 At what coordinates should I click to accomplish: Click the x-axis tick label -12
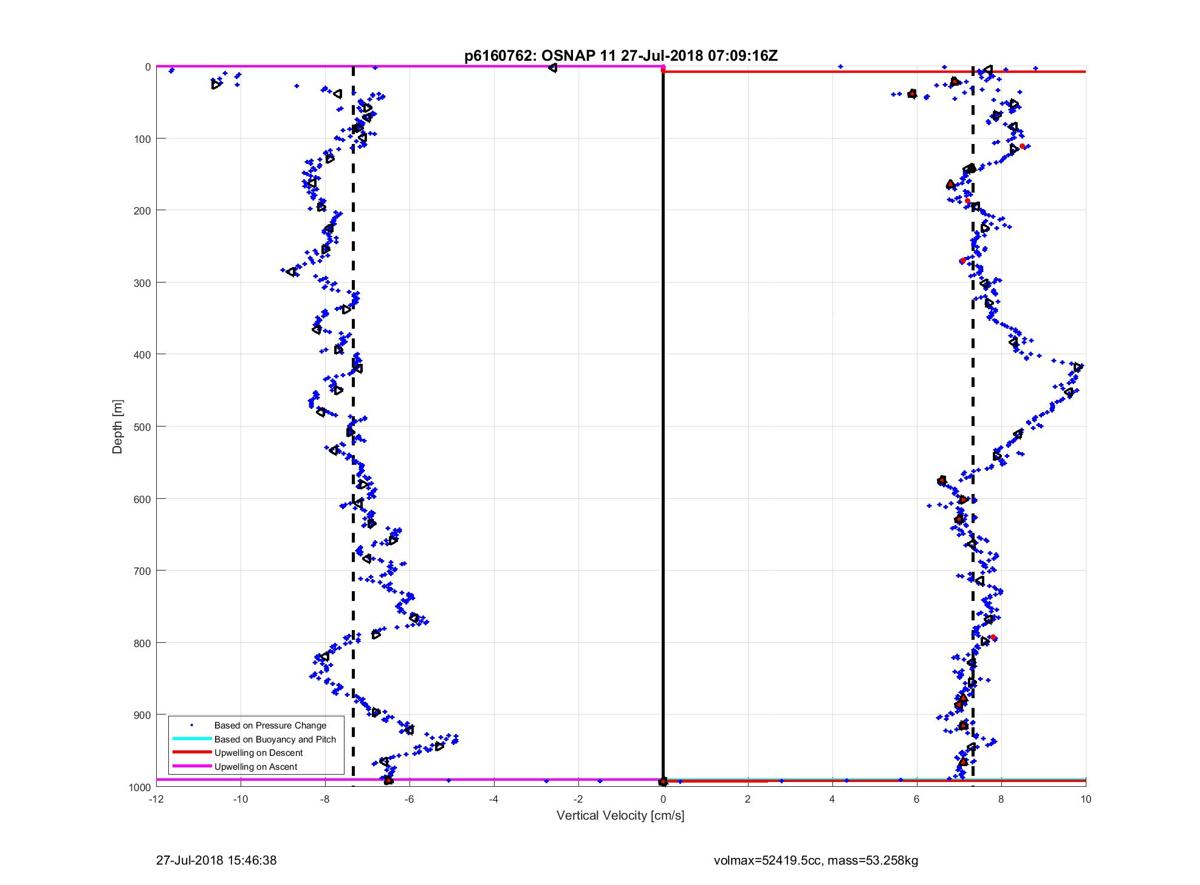pos(156,798)
